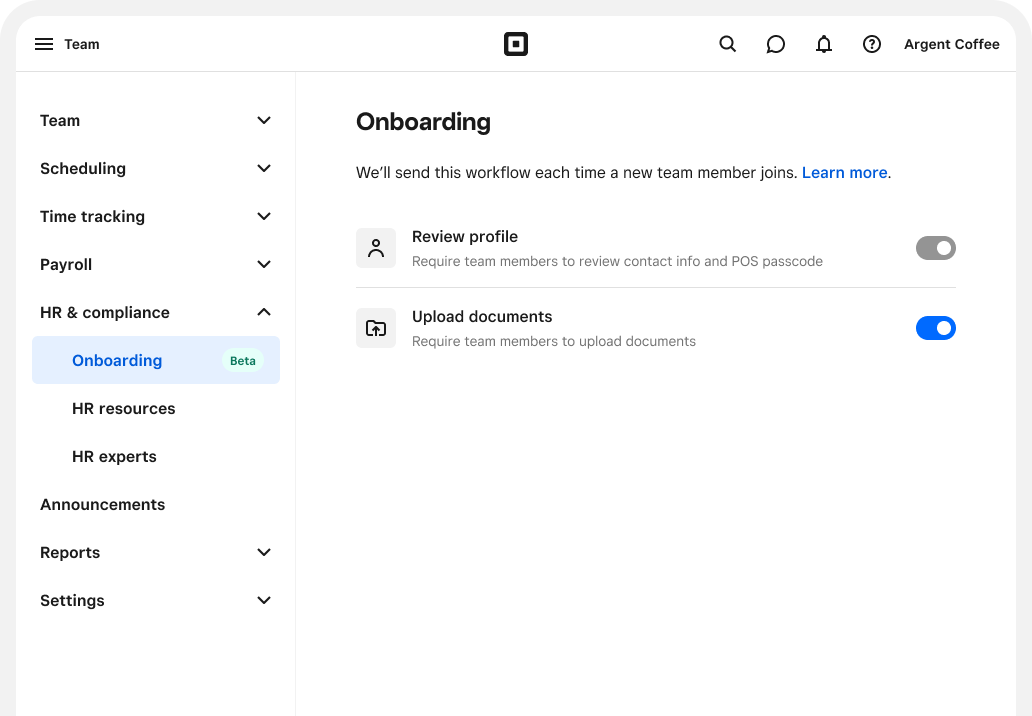Click the Learn more link
The height and width of the screenshot is (716, 1032).
[x=844, y=172]
